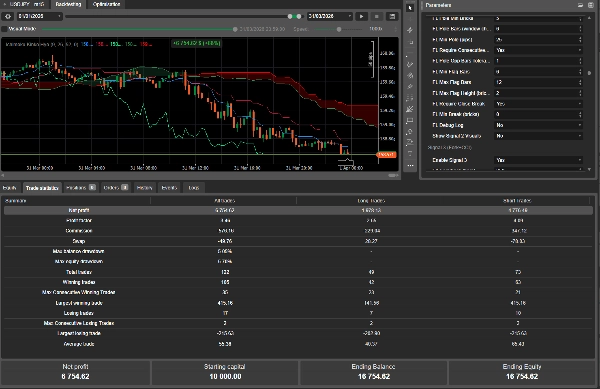This screenshot has height=389, width=600.
Task: Open the Trade statistics tab
Action: click(x=42, y=188)
